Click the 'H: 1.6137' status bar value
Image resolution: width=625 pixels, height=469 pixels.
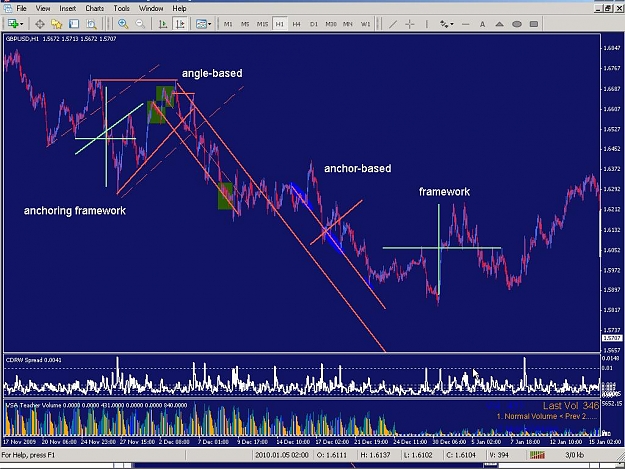pyautogui.click(x=375, y=455)
